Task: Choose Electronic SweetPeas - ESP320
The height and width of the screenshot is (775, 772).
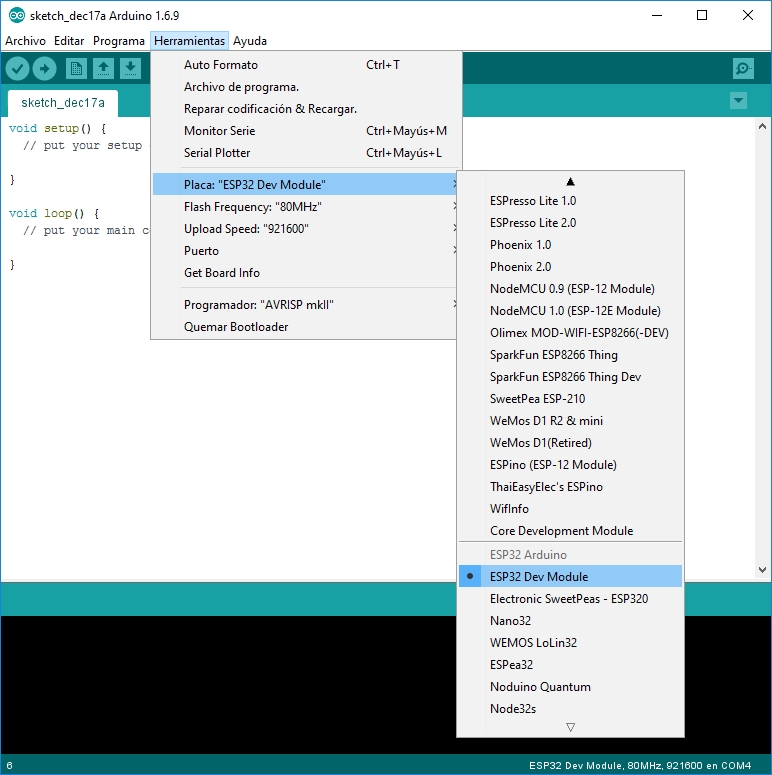Action: pyautogui.click(x=570, y=599)
